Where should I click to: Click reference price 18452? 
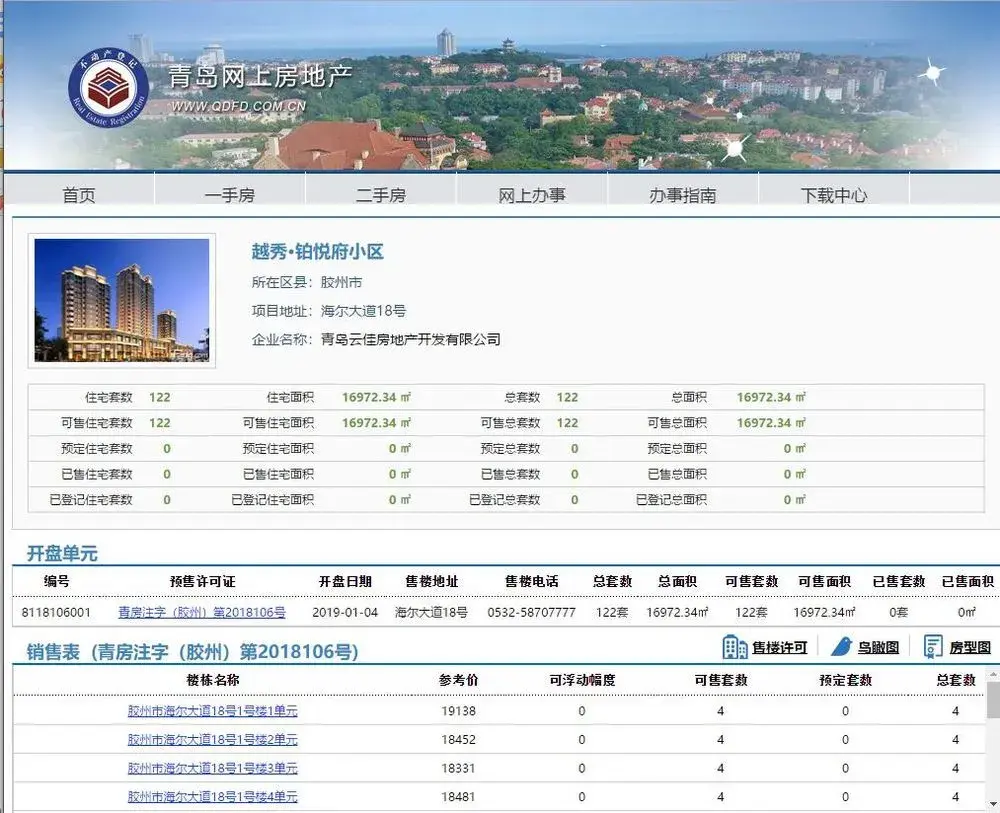coord(458,739)
